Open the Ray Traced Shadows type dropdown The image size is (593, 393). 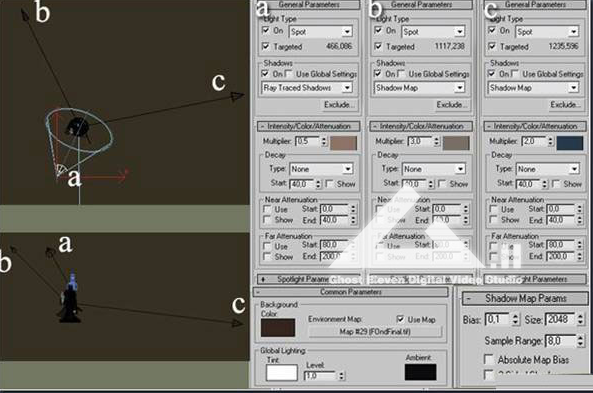click(307, 88)
